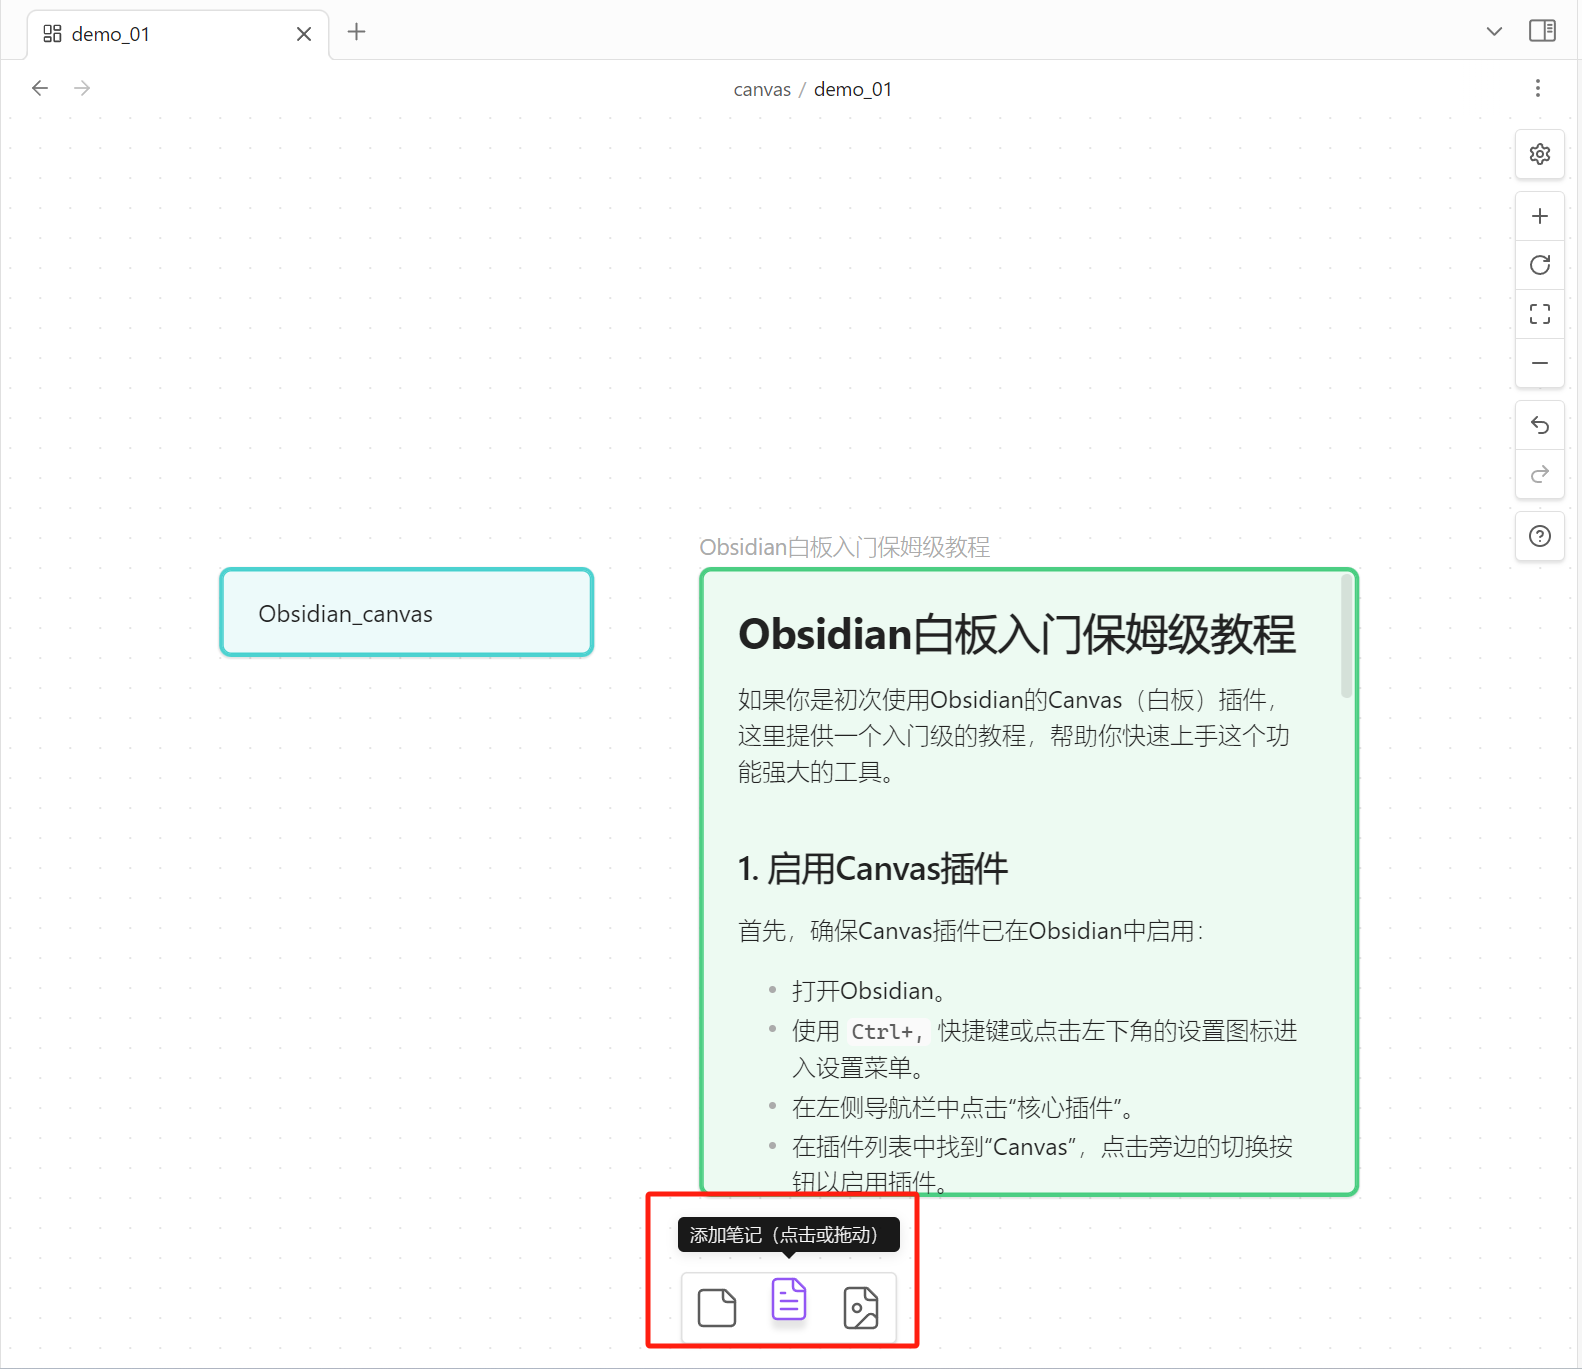1582x1369 pixels.
Task: Add note from vault icon
Action: click(x=789, y=1299)
